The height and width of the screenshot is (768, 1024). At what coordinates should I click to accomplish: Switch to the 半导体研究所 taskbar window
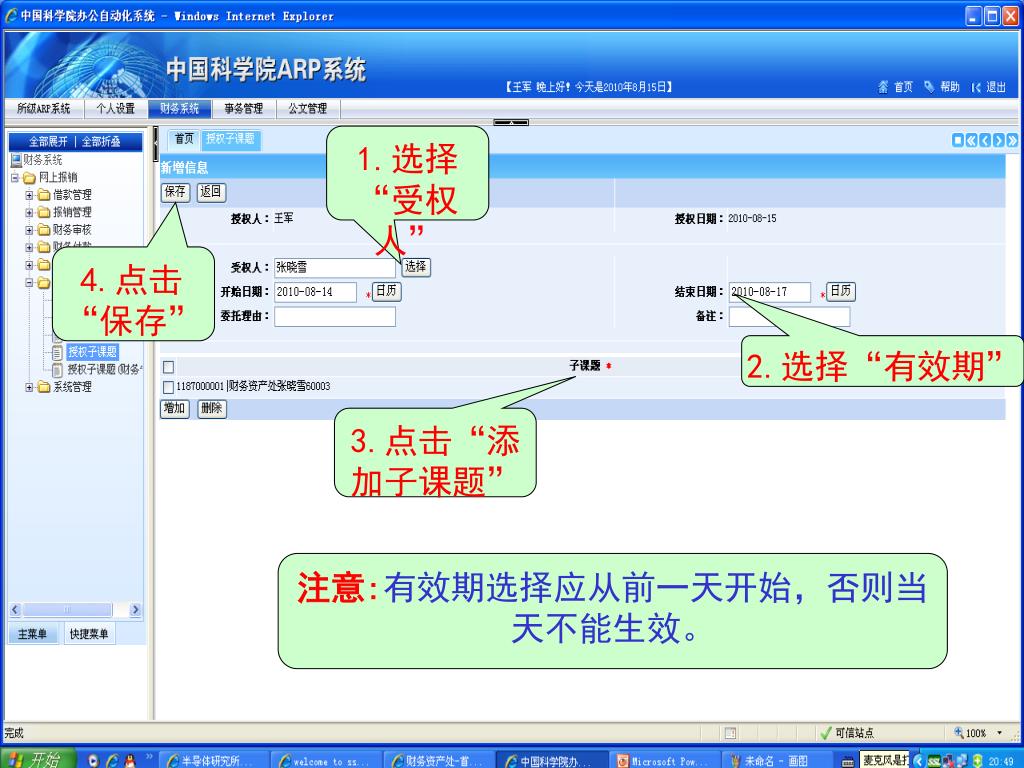213,761
